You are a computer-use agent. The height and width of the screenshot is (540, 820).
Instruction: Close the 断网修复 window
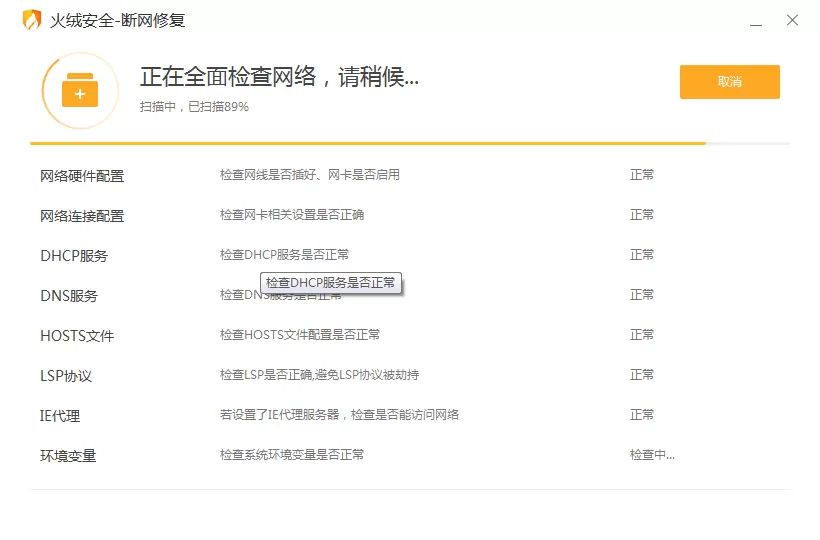point(792,20)
